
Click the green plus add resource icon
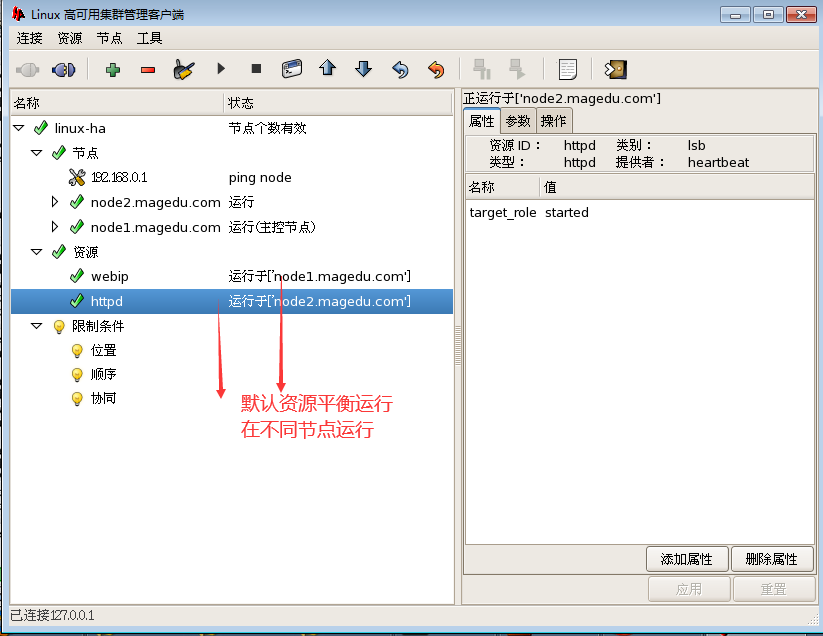click(x=112, y=69)
